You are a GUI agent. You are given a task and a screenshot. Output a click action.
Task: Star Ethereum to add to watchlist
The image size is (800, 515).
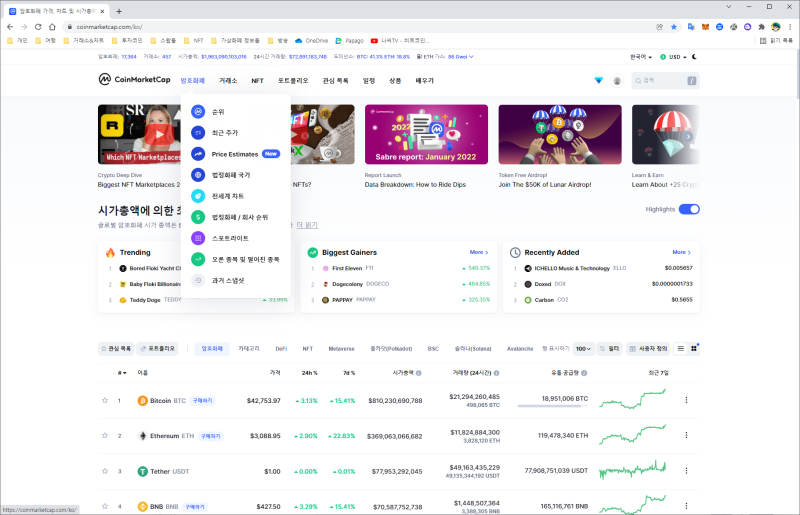coord(105,436)
